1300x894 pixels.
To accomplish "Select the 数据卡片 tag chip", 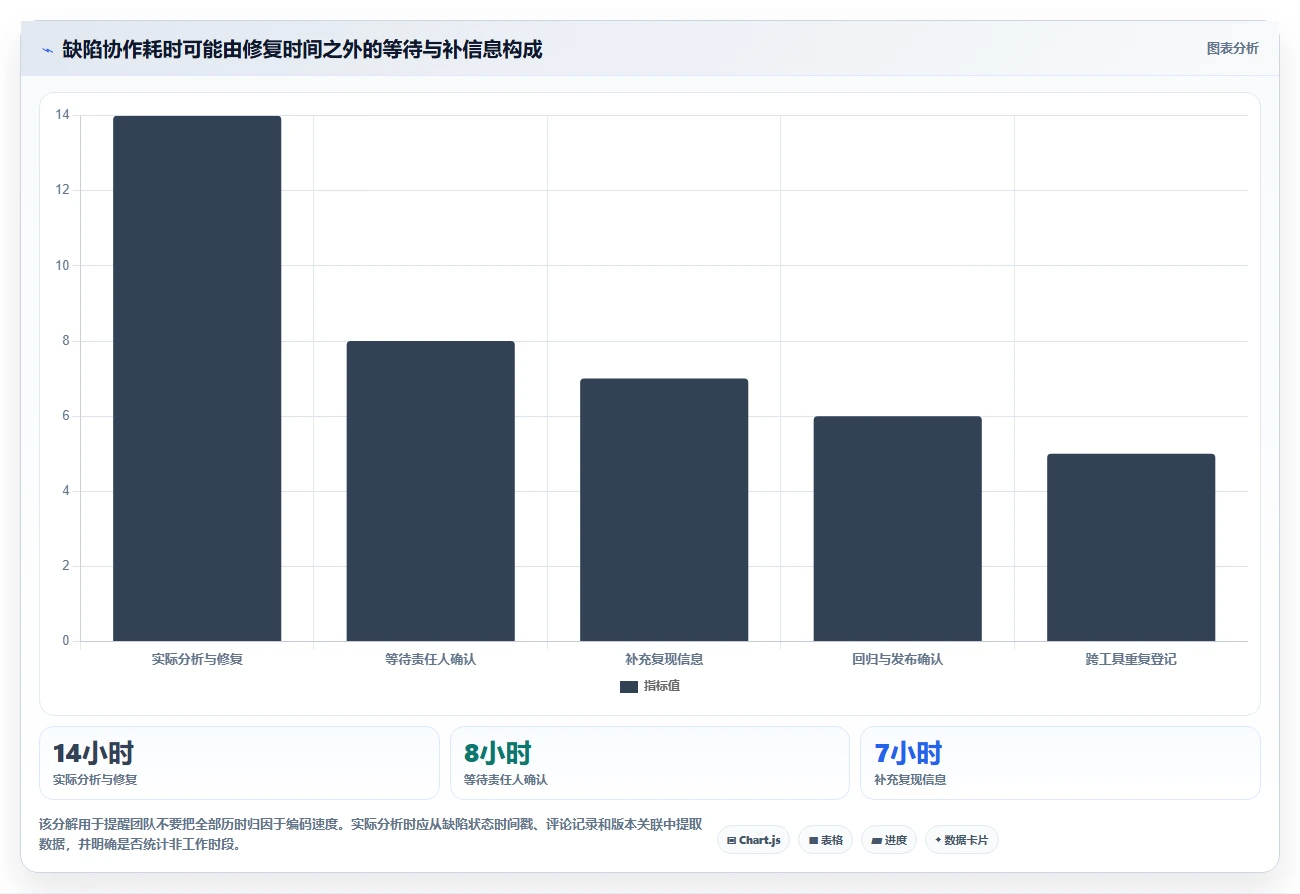I will tap(961, 840).
